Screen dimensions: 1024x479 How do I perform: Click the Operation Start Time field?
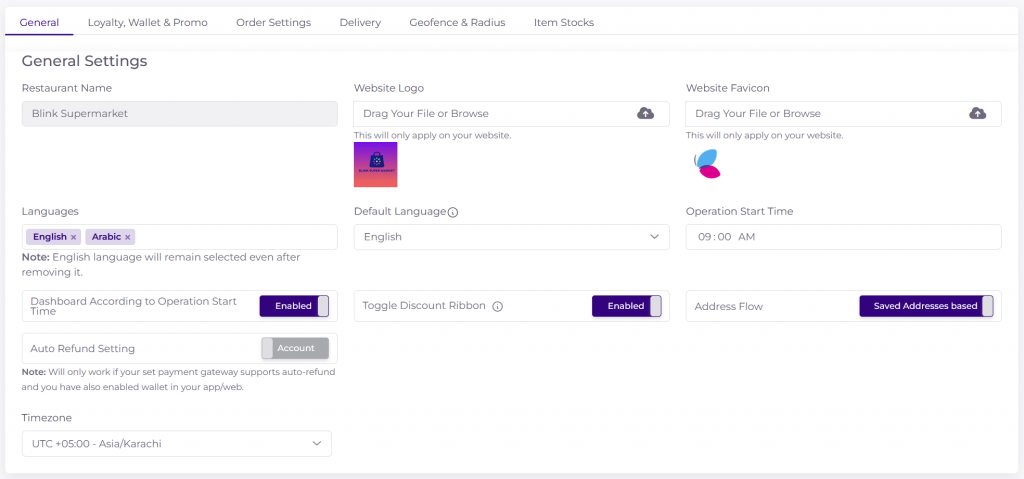pyautogui.click(x=842, y=237)
